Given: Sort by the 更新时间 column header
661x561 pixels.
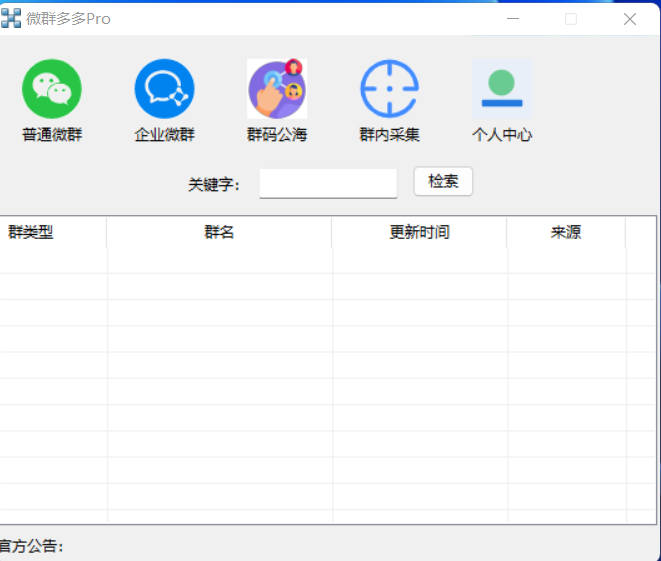Looking at the screenshot, I should 419,232.
